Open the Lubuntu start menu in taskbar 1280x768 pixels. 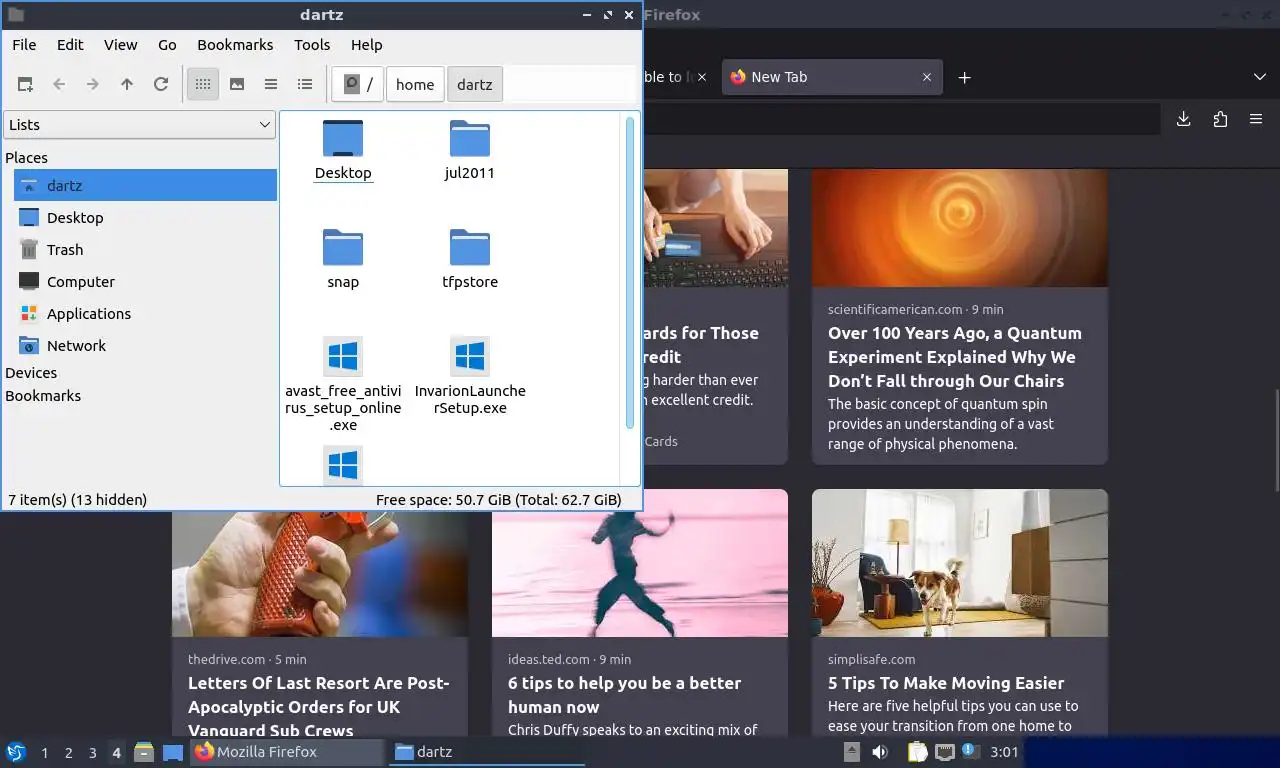click(16, 752)
